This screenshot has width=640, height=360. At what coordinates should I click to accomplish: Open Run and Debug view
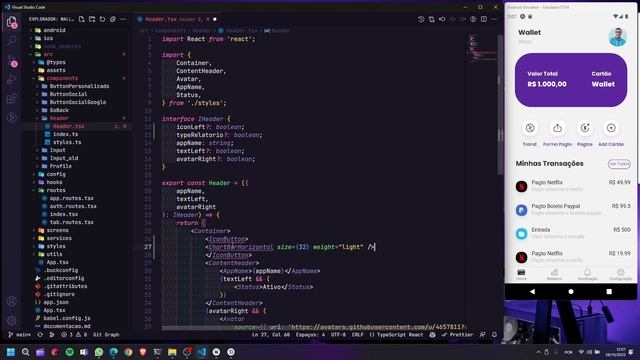pyautogui.click(x=12, y=80)
